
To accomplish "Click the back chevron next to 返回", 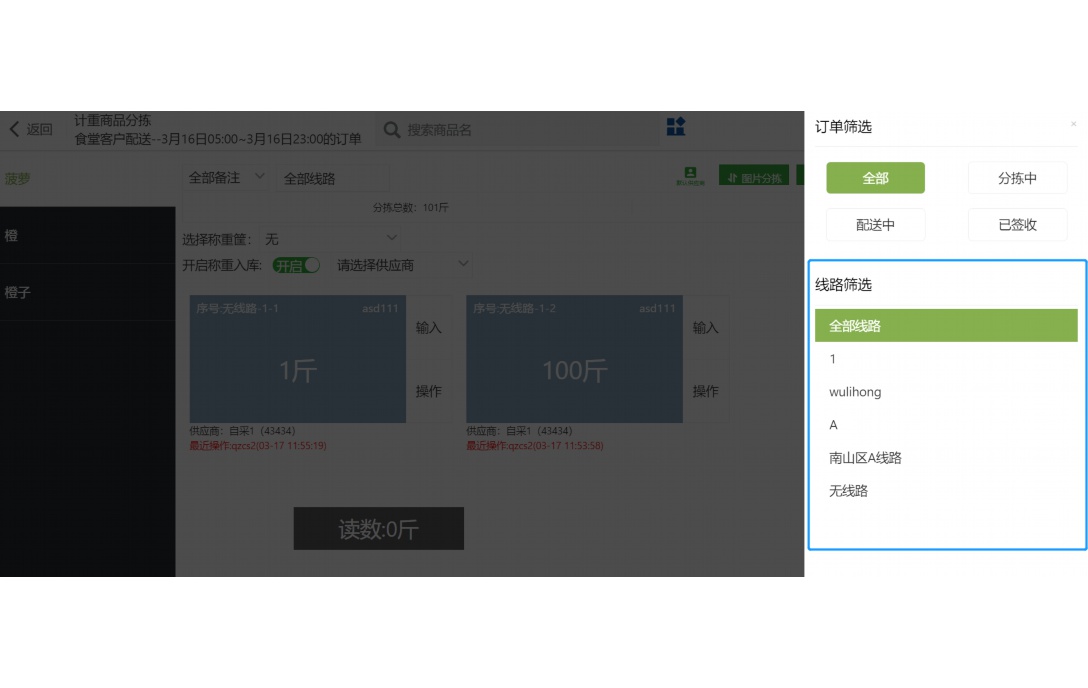I will [x=12, y=129].
